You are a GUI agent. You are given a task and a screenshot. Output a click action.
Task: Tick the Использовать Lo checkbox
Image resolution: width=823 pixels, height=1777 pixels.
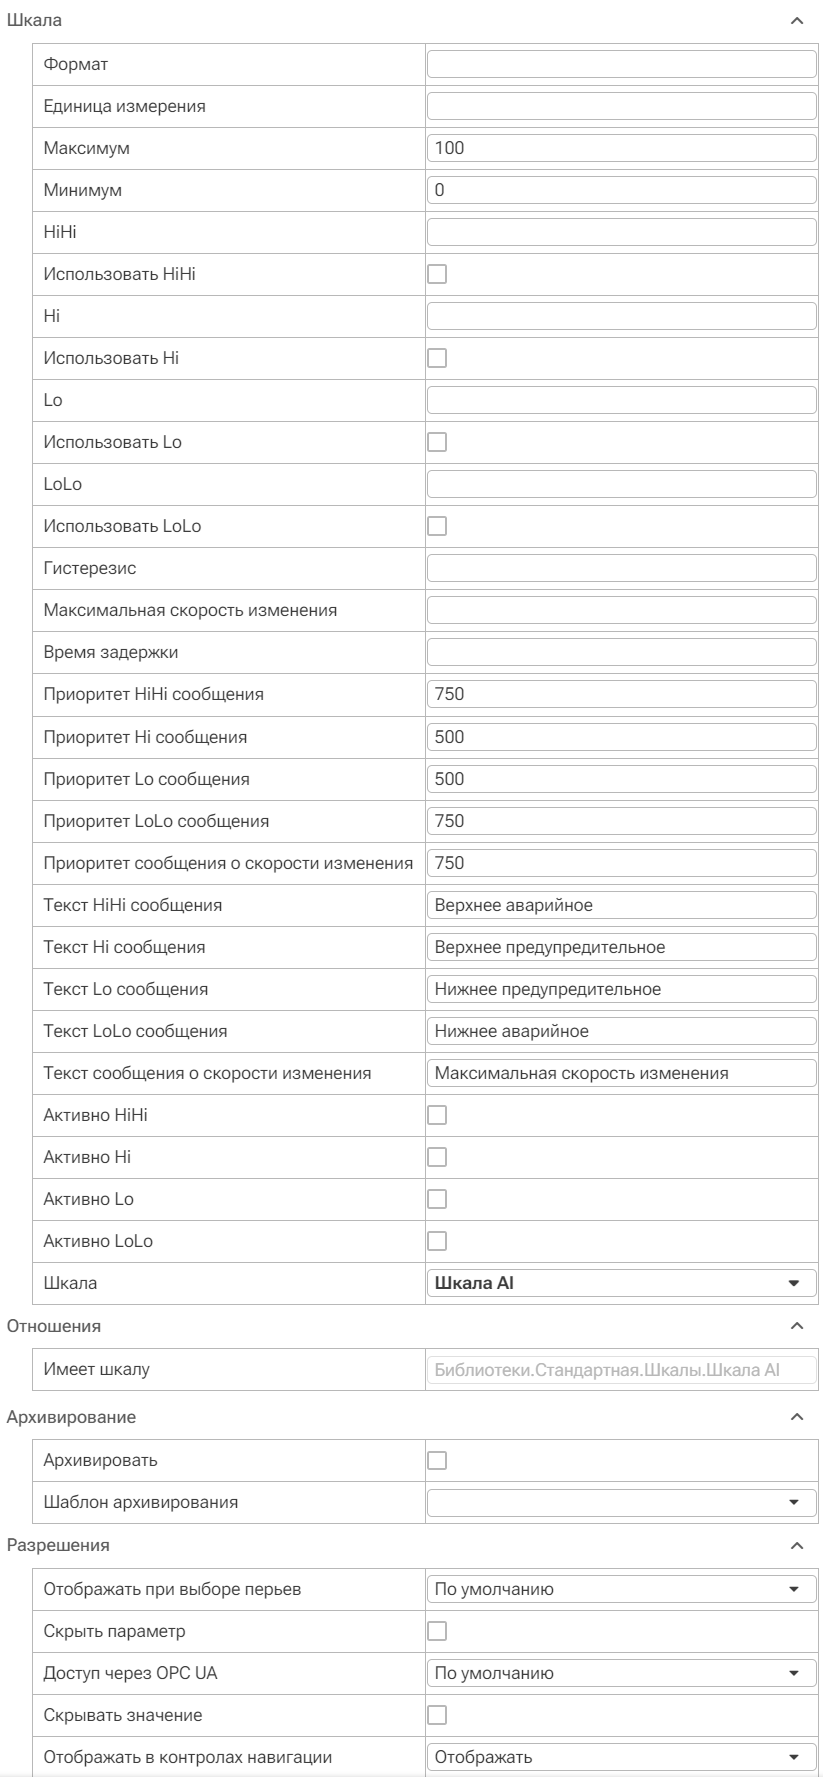click(437, 442)
